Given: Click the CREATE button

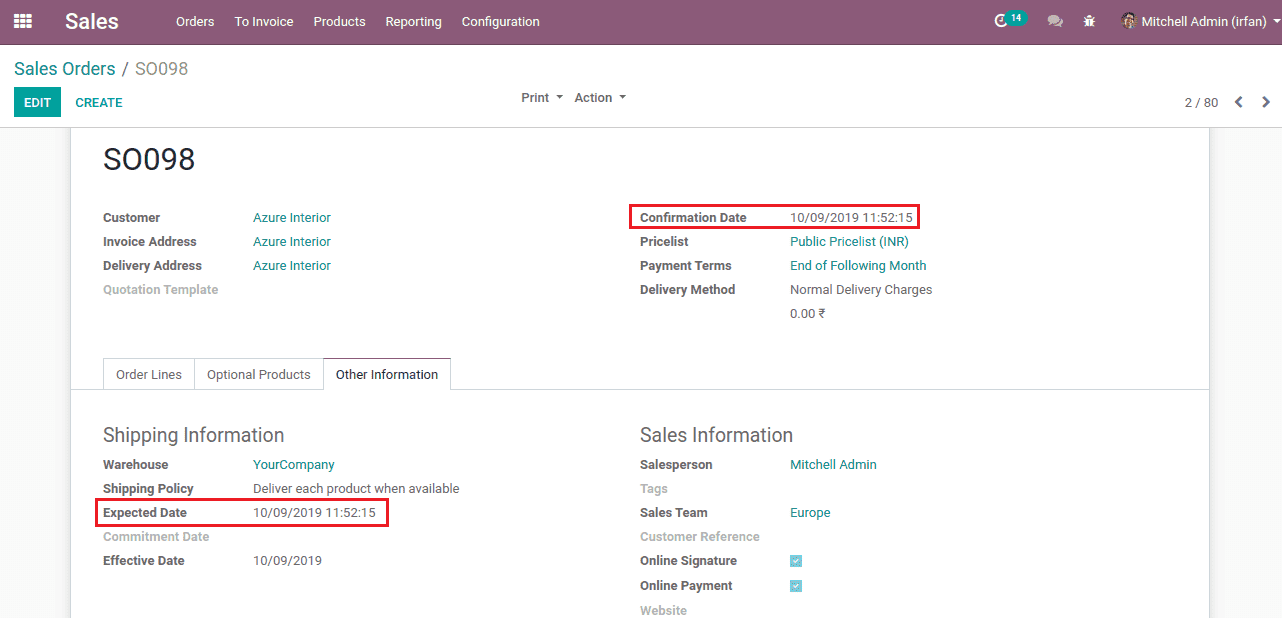Looking at the screenshot, I should tap(99, 102).
